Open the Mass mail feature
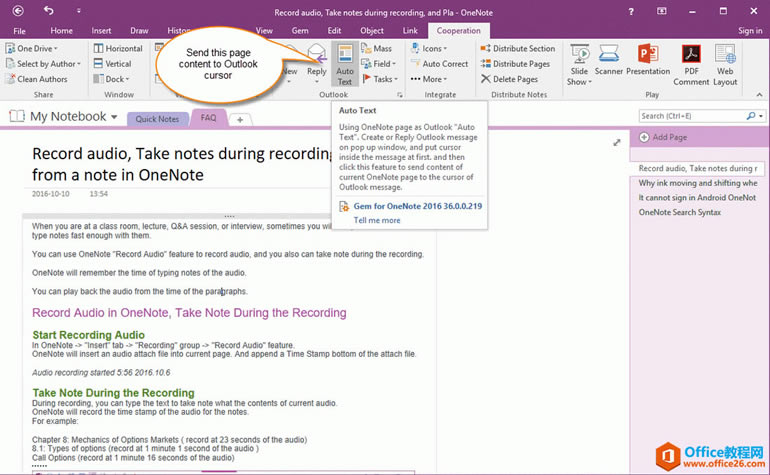This screenshot has height=475, width=770. click(376, 48)
